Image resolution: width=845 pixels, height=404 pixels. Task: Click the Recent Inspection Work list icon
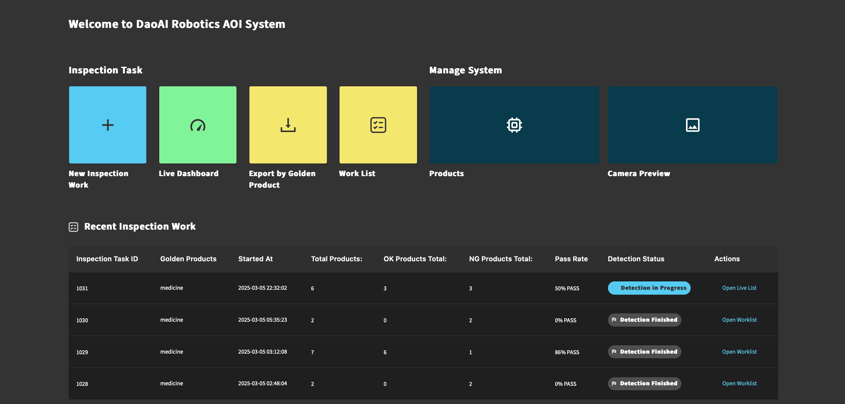[x=73, y=227]
